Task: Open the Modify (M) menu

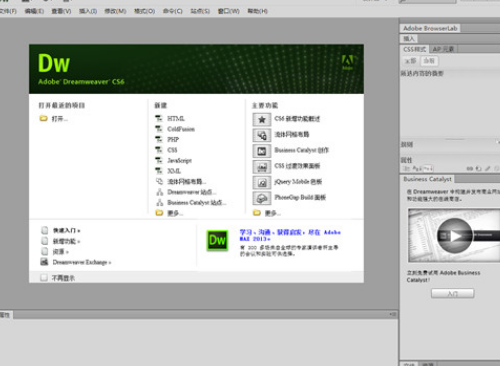Action: click(x=115, y=11)
